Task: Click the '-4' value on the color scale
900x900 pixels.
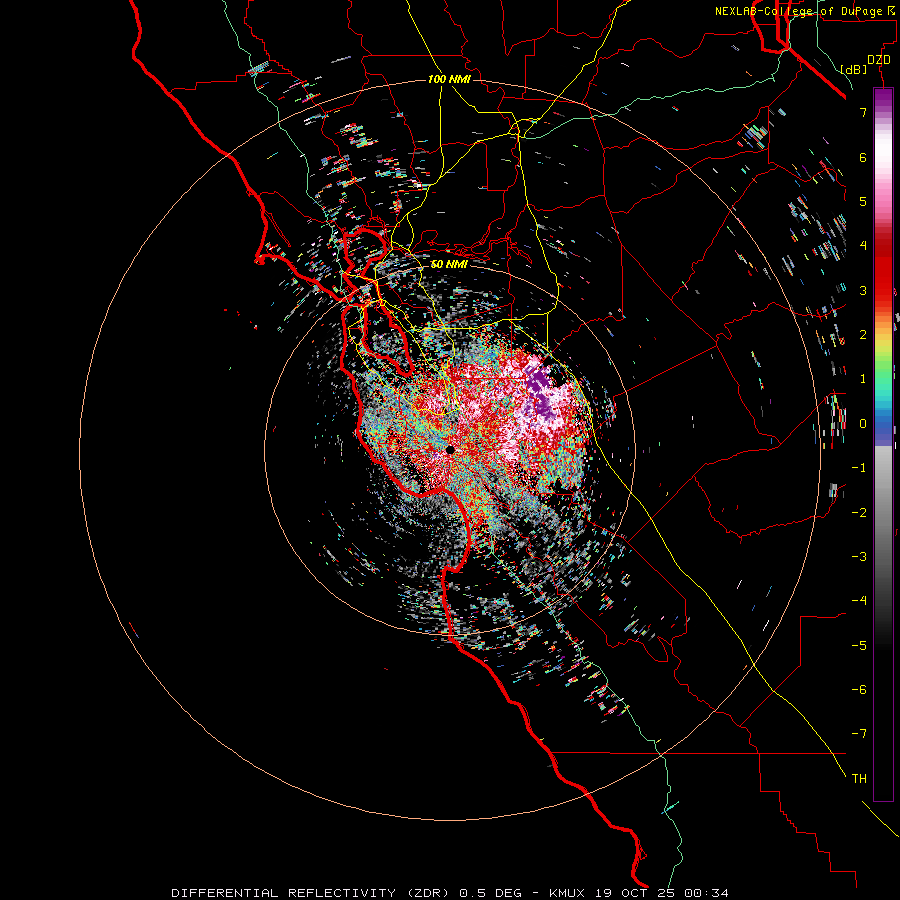Action: [x=859, y=601]
